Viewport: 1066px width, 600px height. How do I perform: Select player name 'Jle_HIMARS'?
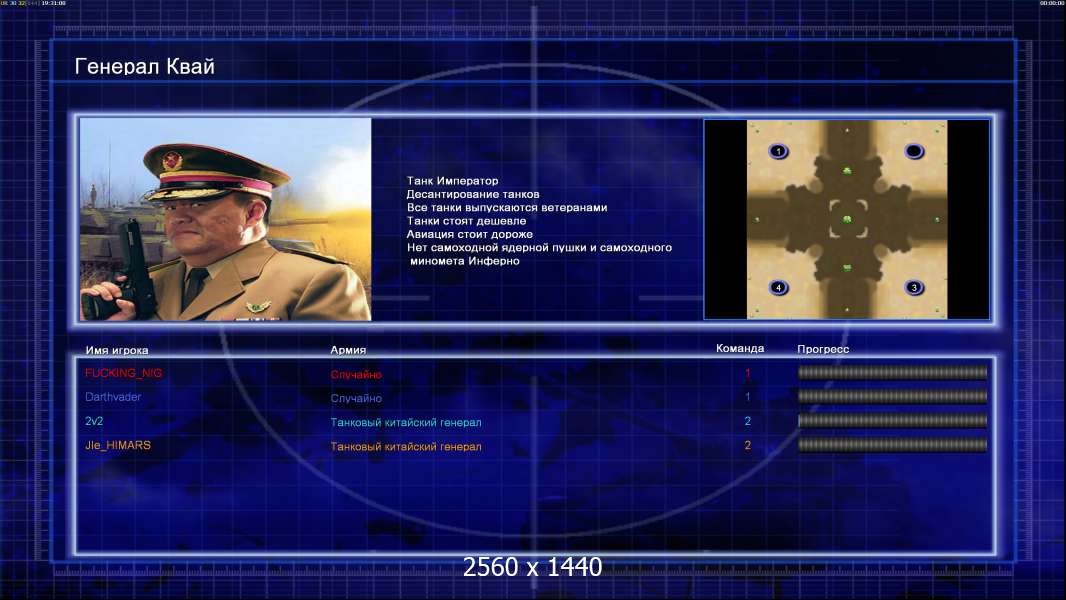point(118,445)
